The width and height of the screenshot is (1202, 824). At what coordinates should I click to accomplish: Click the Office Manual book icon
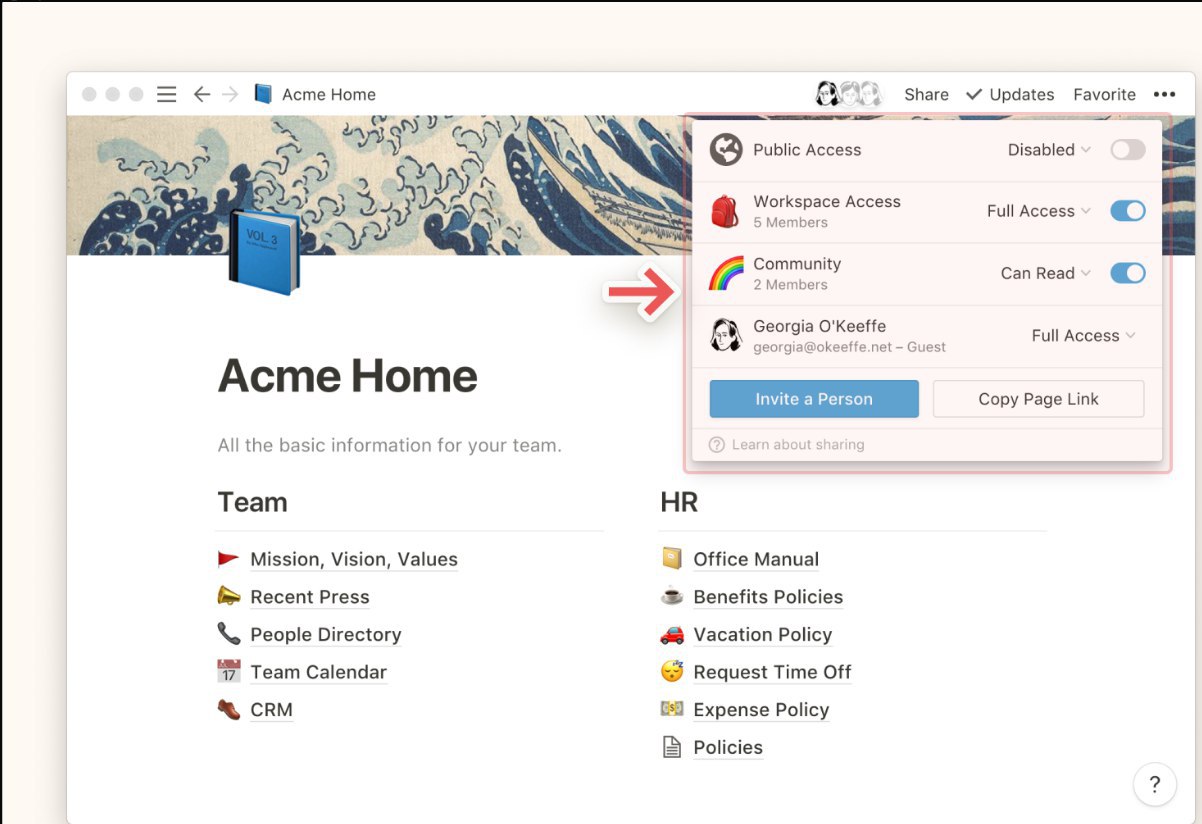[672, 558]
